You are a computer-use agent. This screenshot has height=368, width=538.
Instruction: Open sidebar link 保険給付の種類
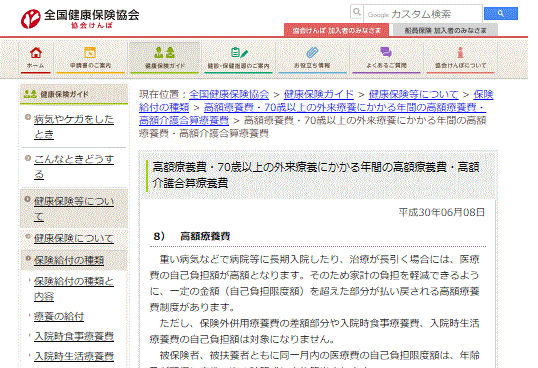69,260
